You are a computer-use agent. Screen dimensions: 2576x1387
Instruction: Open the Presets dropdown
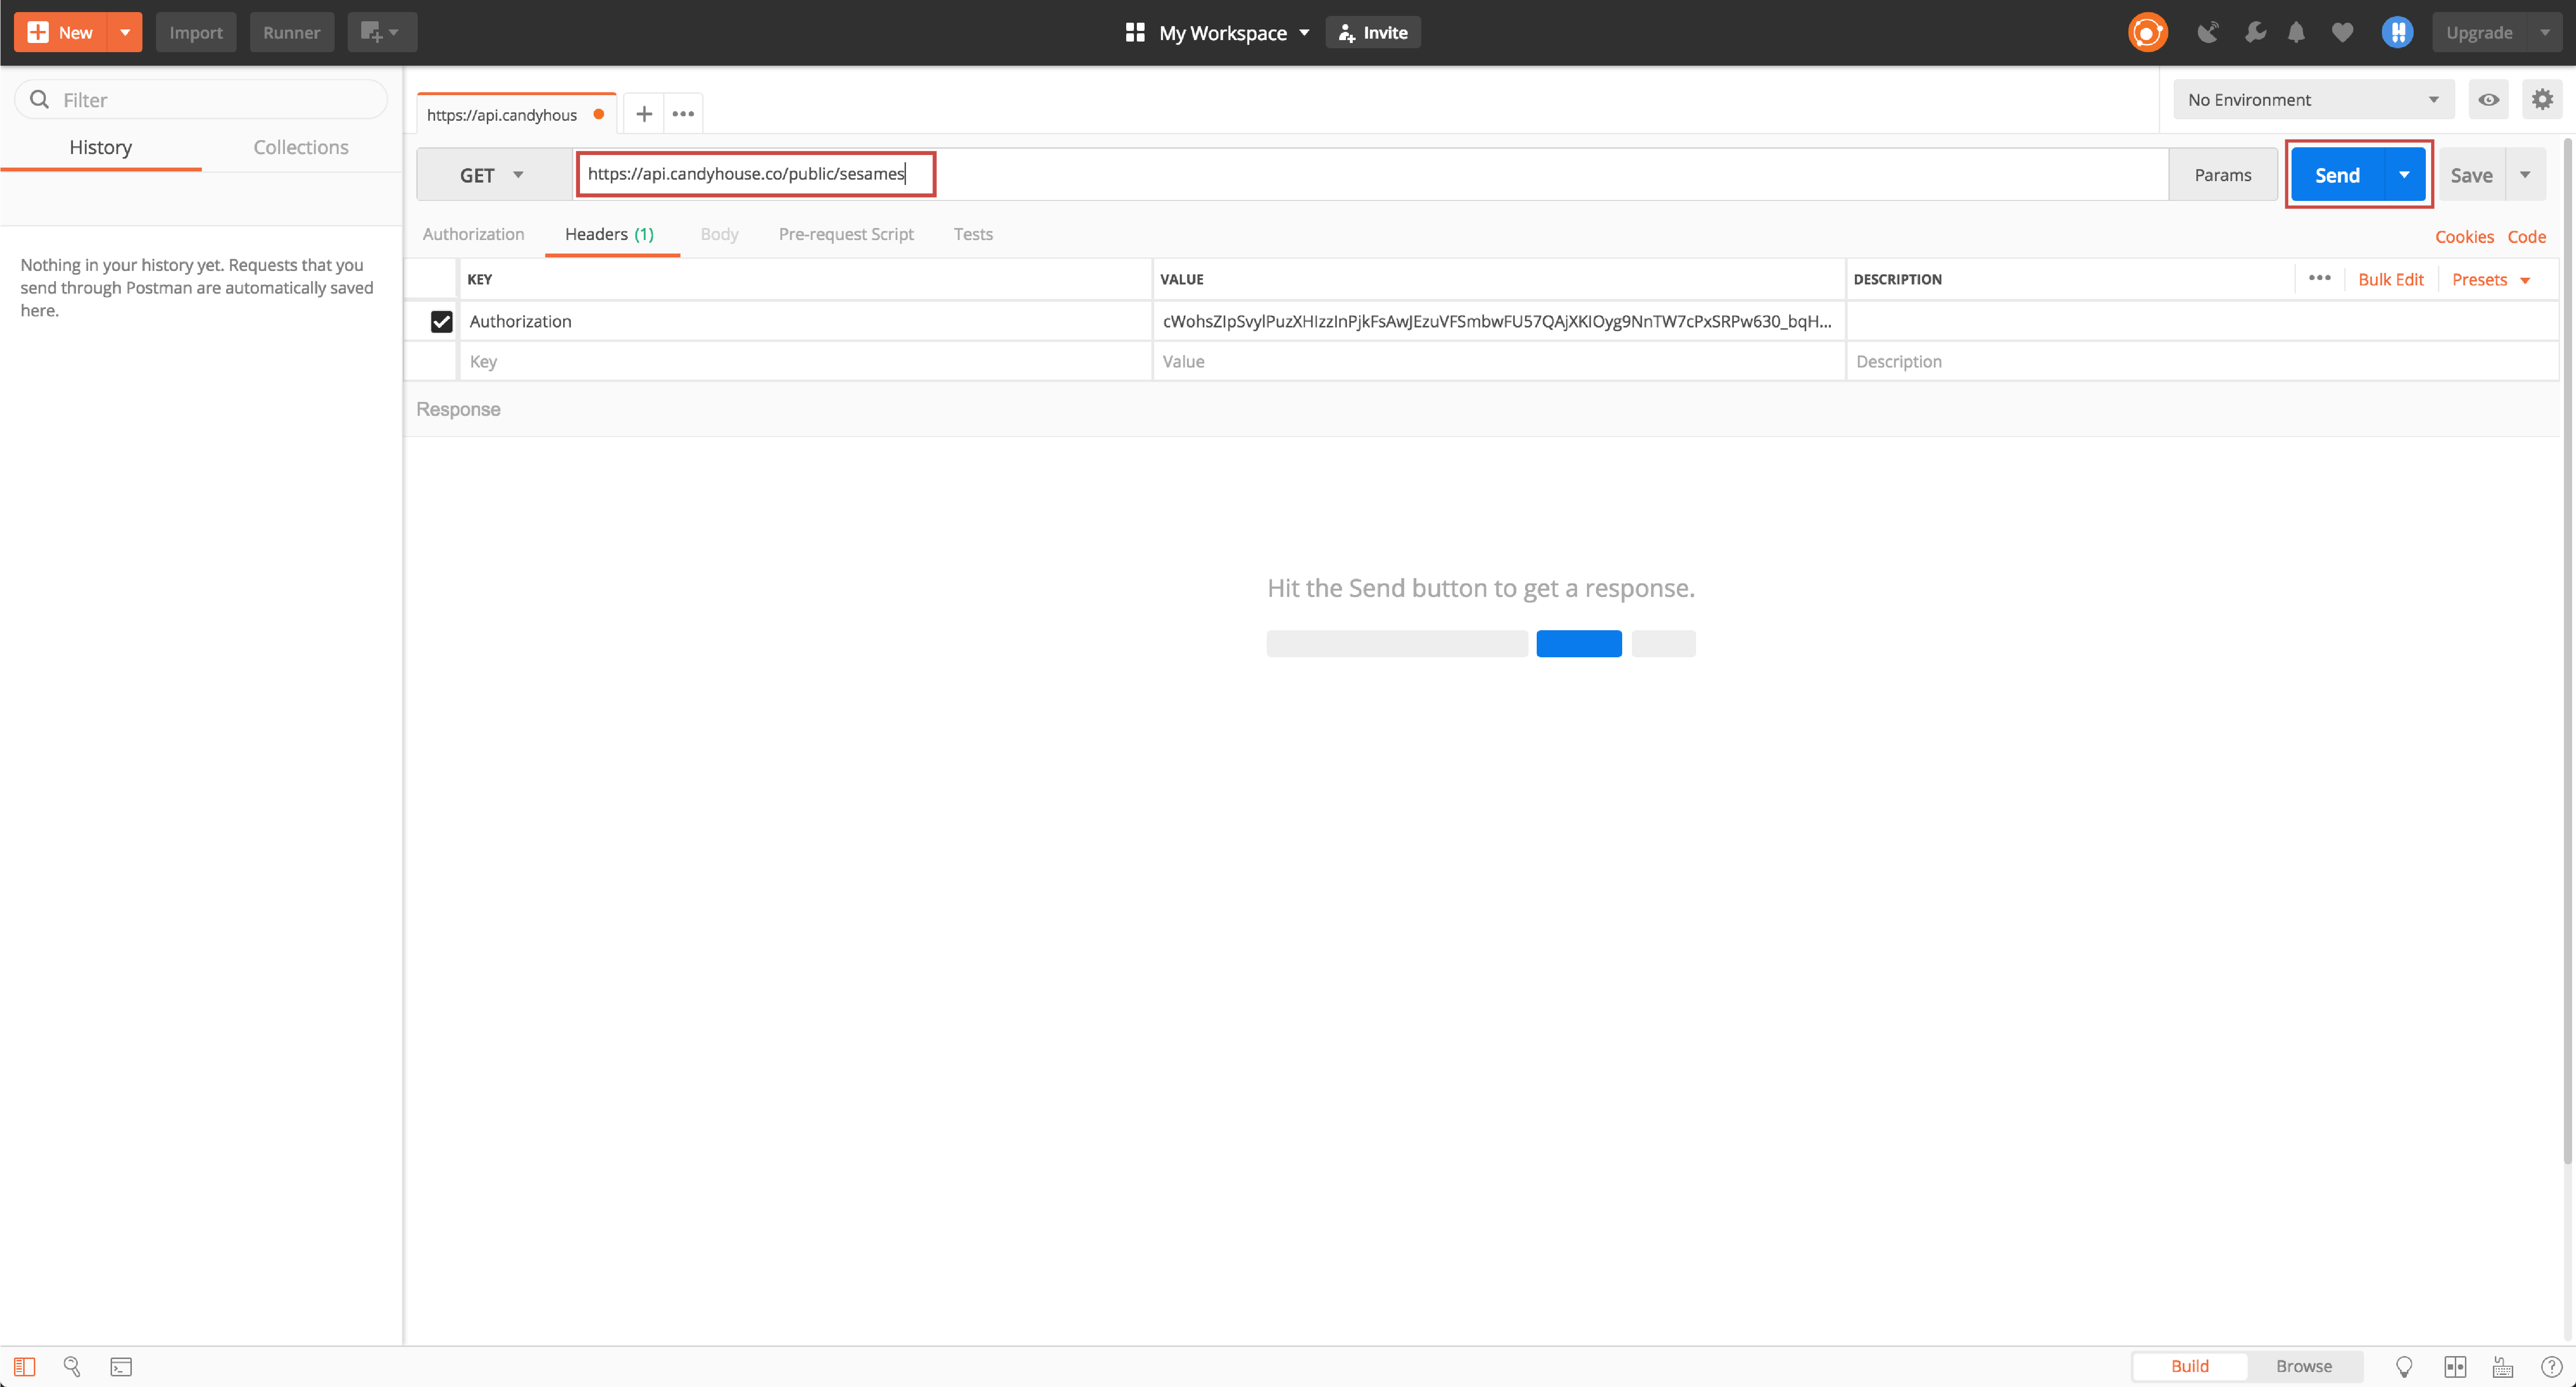(2491, 279)
